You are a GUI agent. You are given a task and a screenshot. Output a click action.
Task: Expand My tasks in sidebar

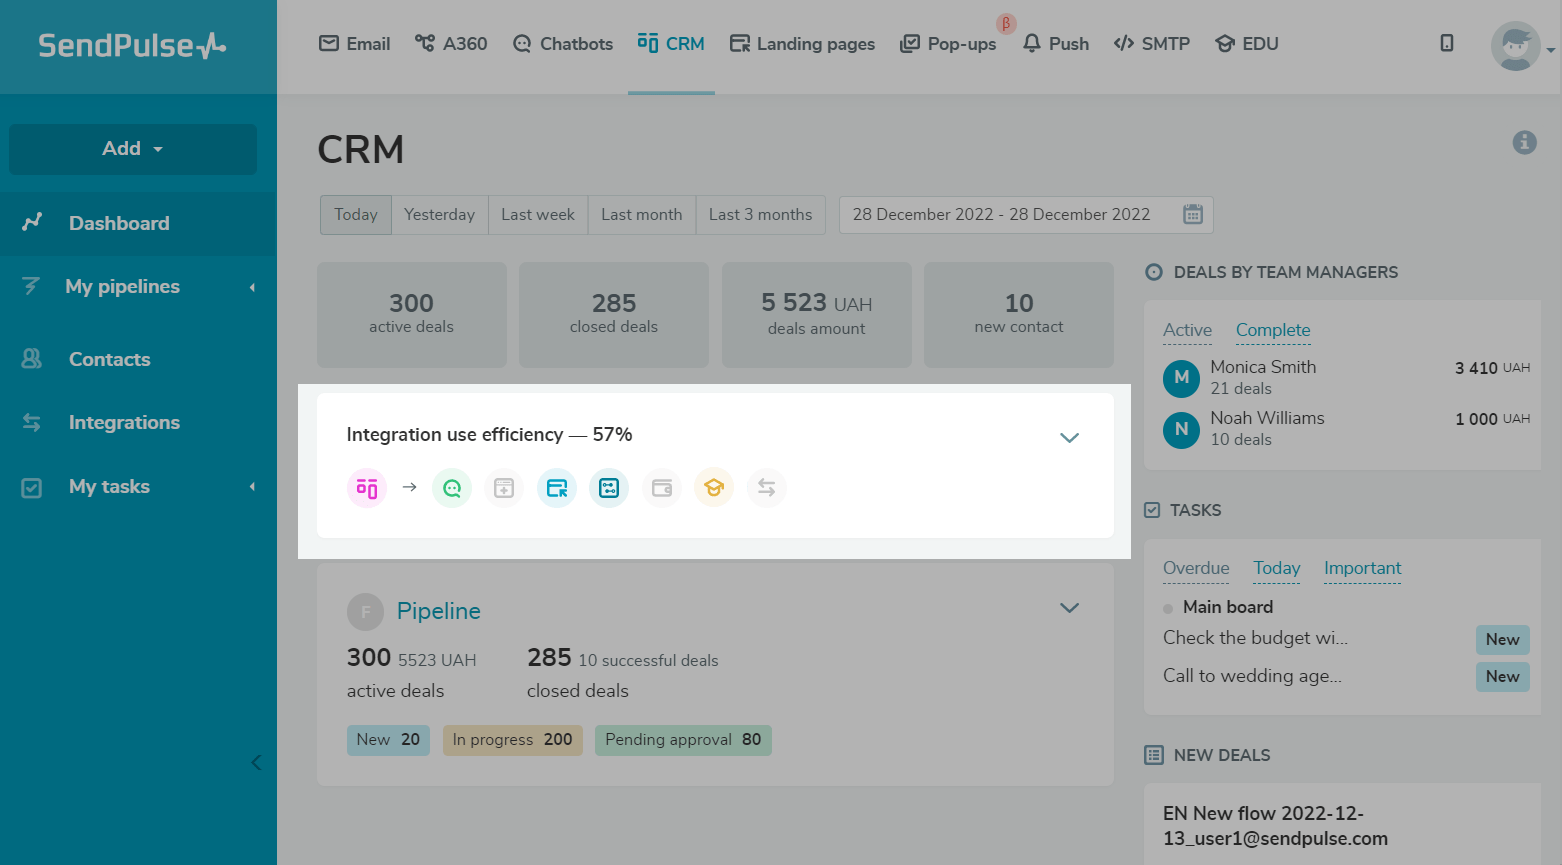pos(138,487)
